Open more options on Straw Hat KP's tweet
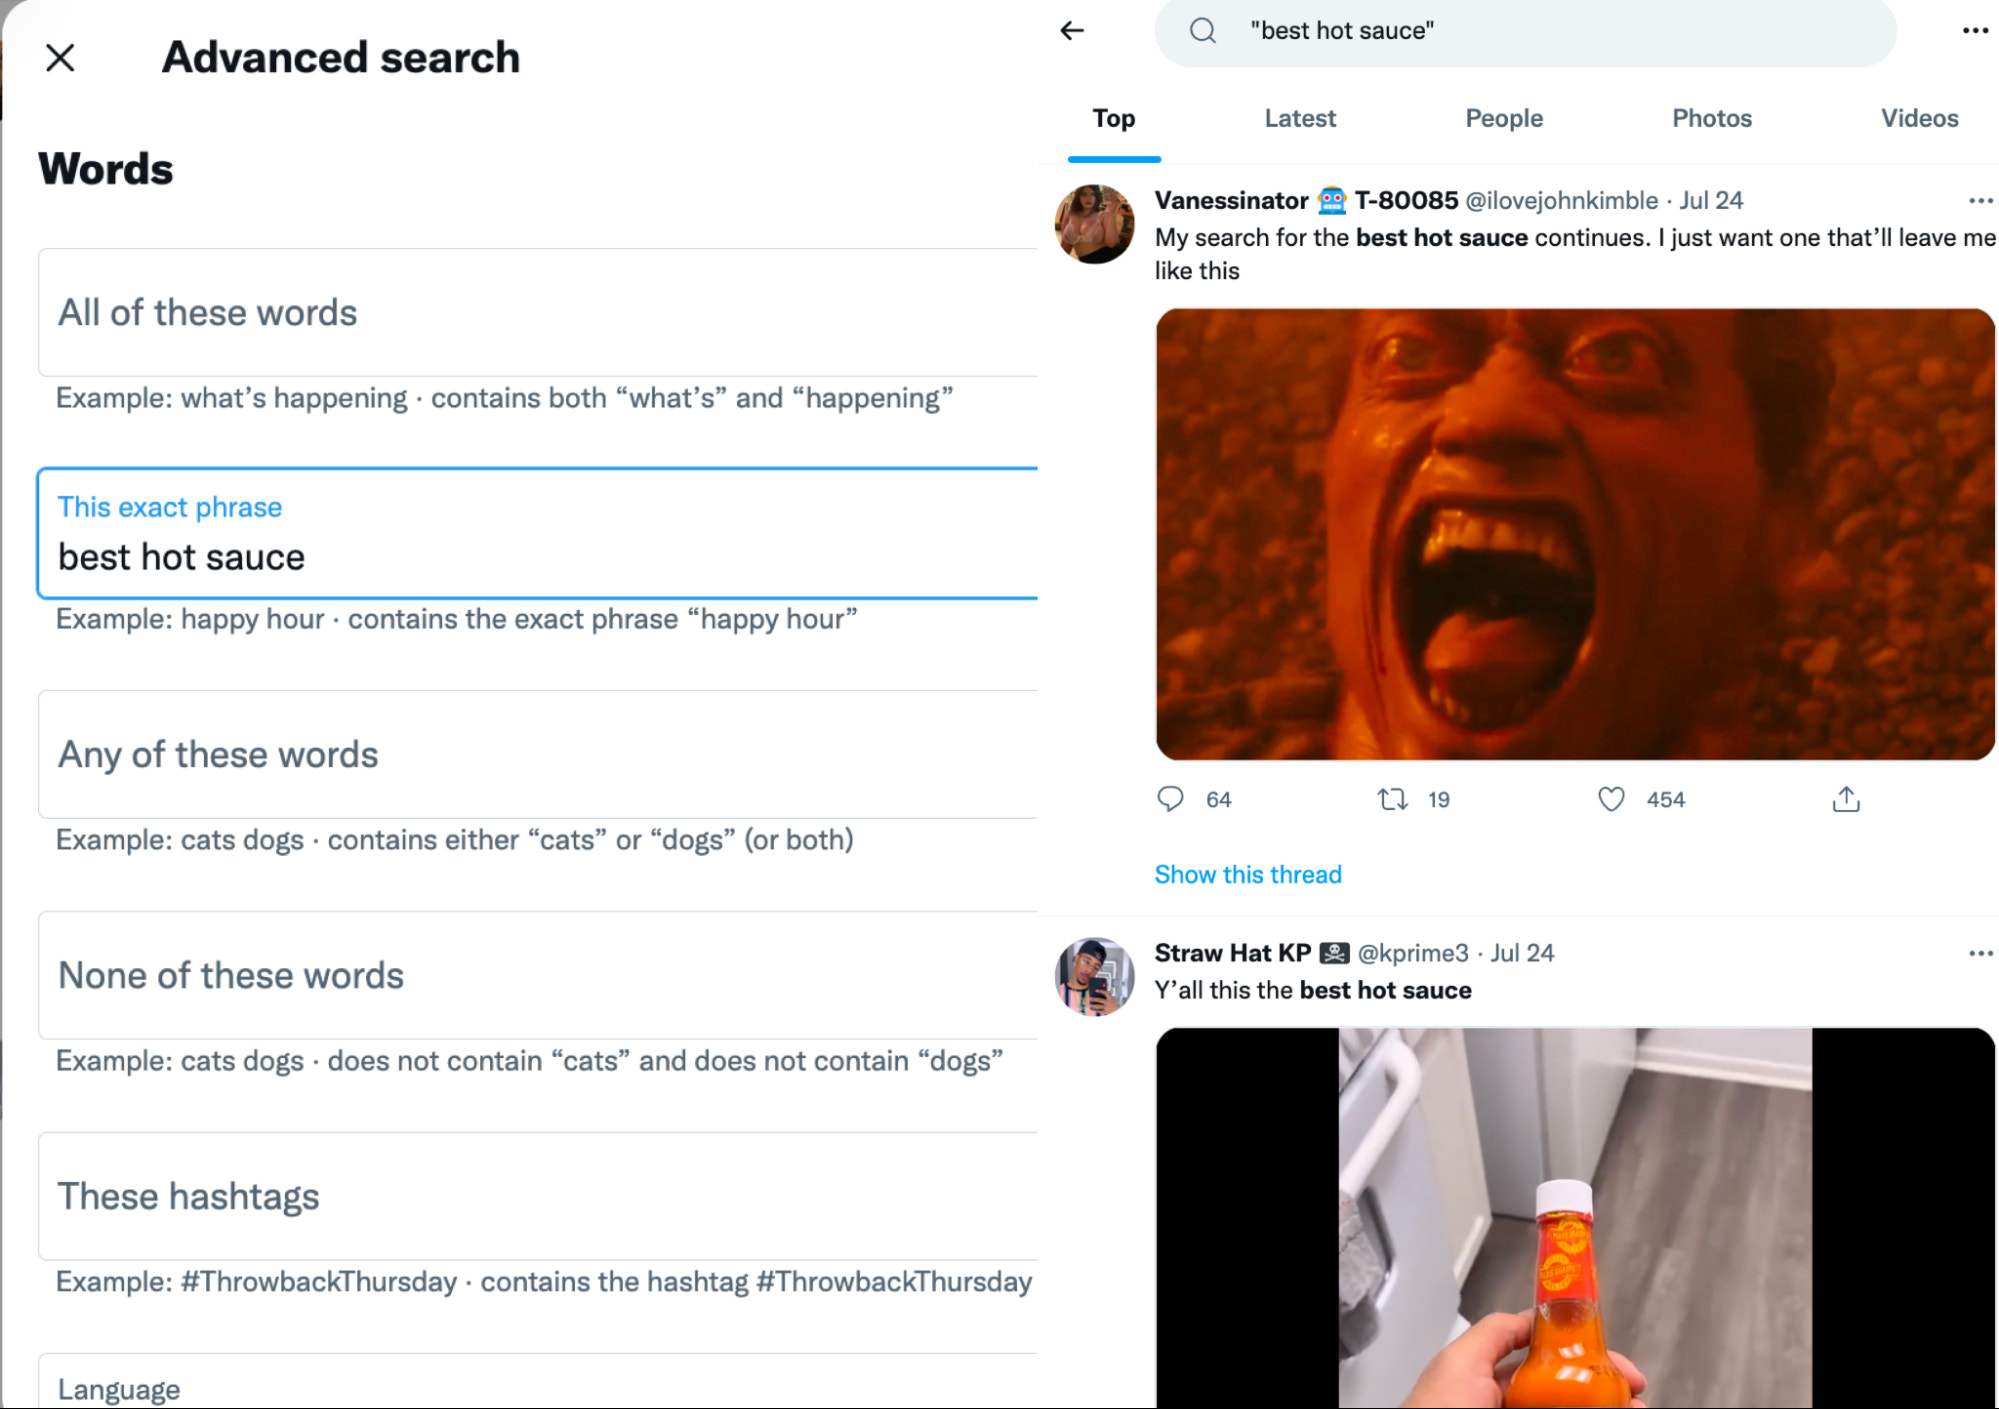 click(x=1981, y=952)
